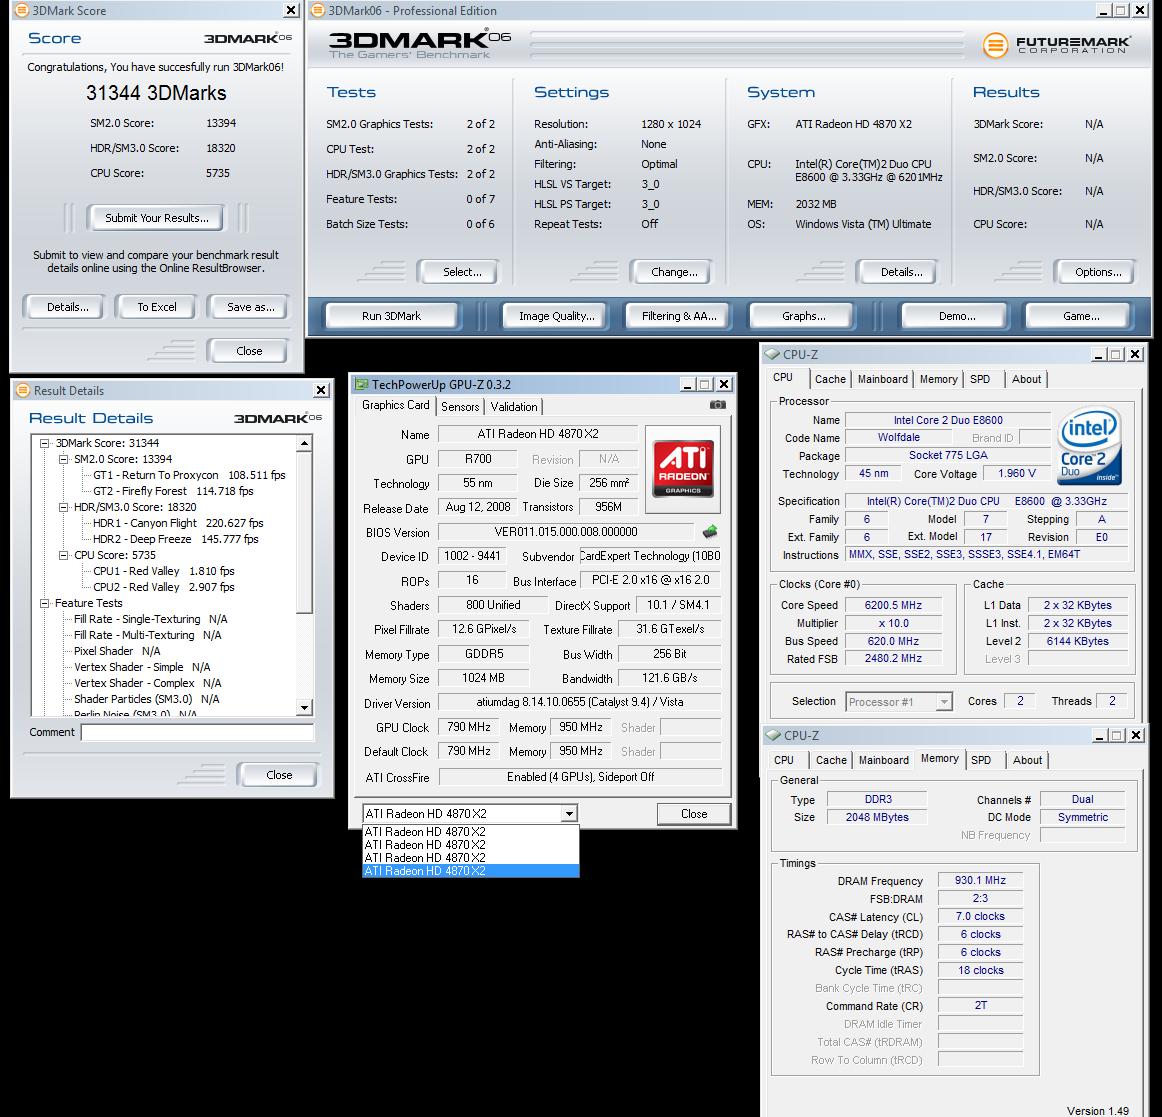Click the Result Details title bar icon

[23, 391]
